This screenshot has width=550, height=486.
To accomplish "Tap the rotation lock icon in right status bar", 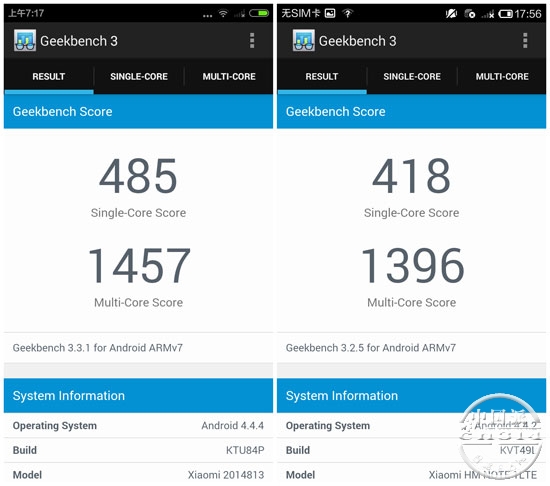I will tap(470, 14).
